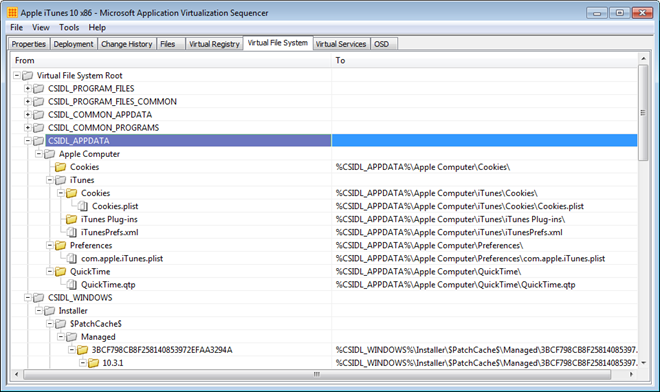Select the 3BCF798CB8F258140853972EFAA3294A folder
Screen dimensions: 660x392
162,350
